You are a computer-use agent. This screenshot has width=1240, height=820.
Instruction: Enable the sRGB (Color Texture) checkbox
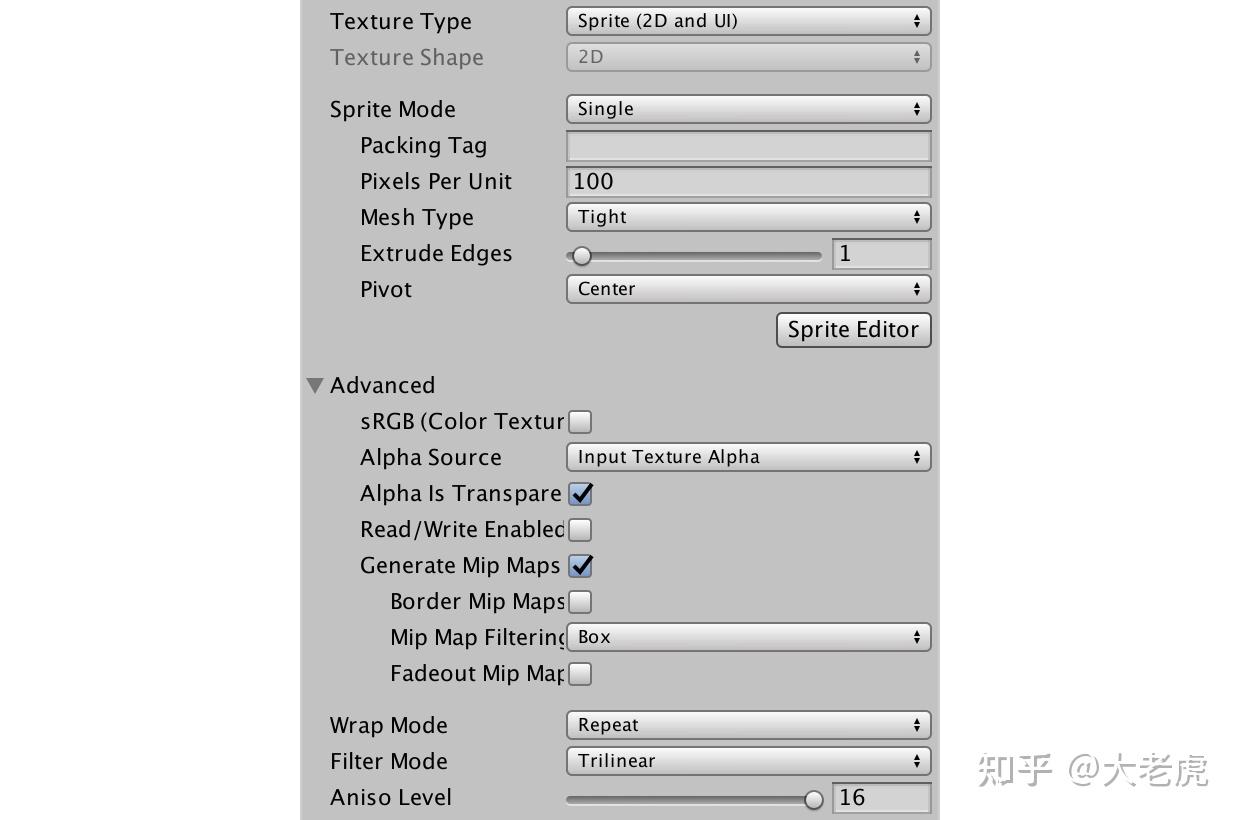(580, 421)
